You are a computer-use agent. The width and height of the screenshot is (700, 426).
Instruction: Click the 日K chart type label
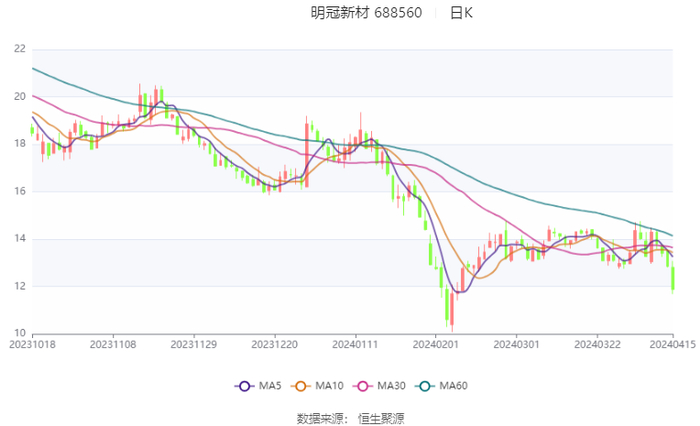point(461,13)
